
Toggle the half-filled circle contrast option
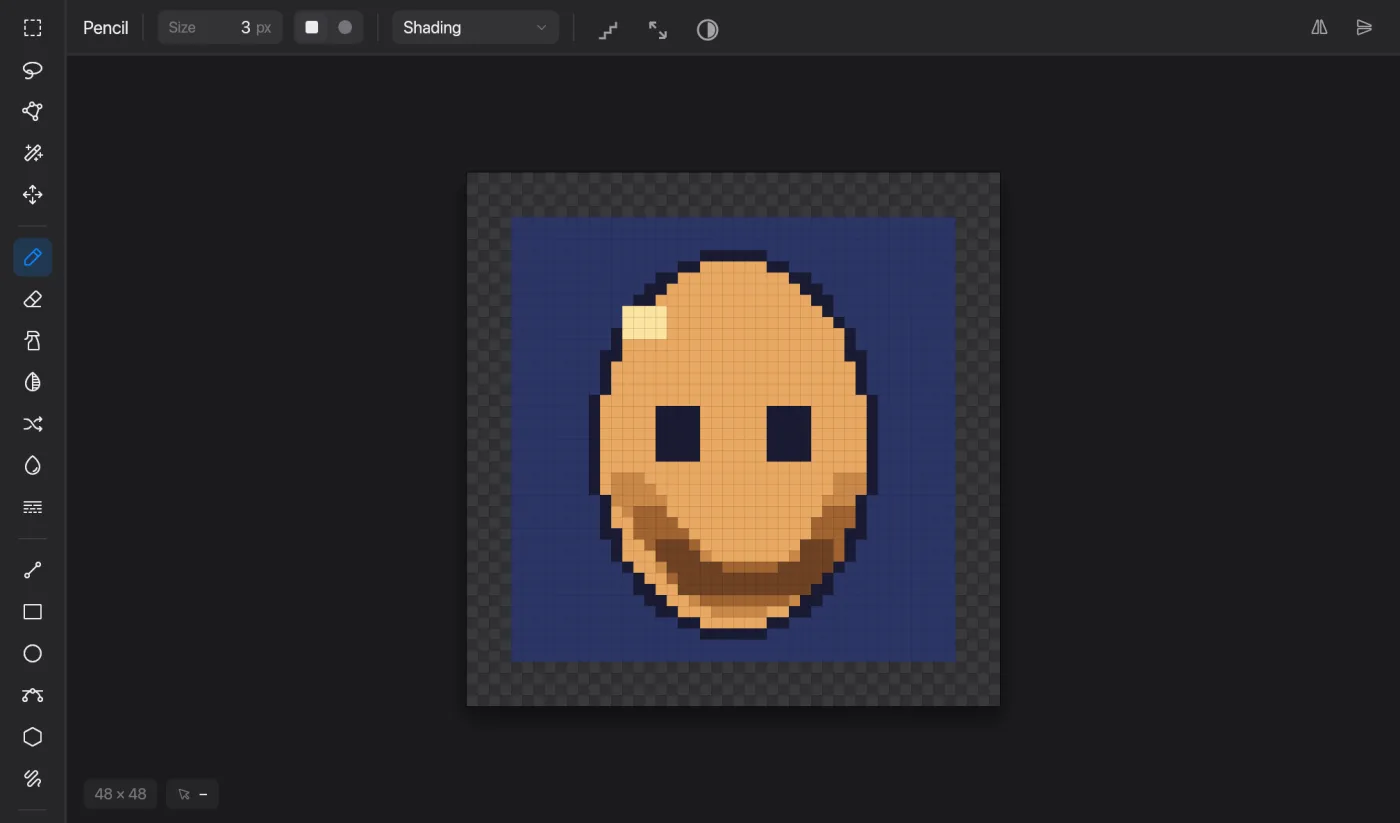click(x=708, y=30)
